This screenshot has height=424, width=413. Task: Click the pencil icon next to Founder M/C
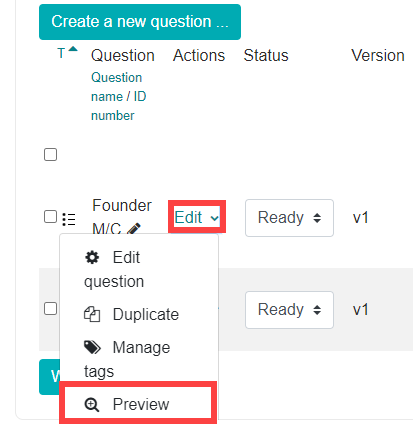[x=133, y=229]
